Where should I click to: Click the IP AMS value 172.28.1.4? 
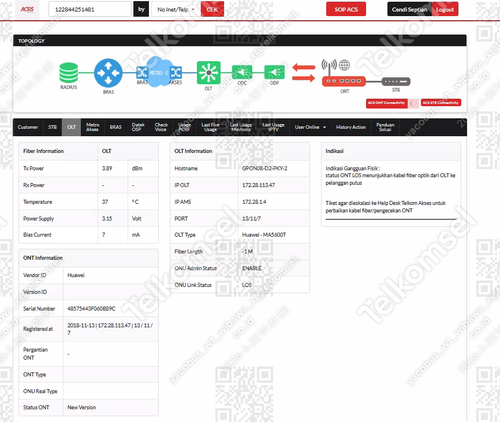[x=254, y=202]
